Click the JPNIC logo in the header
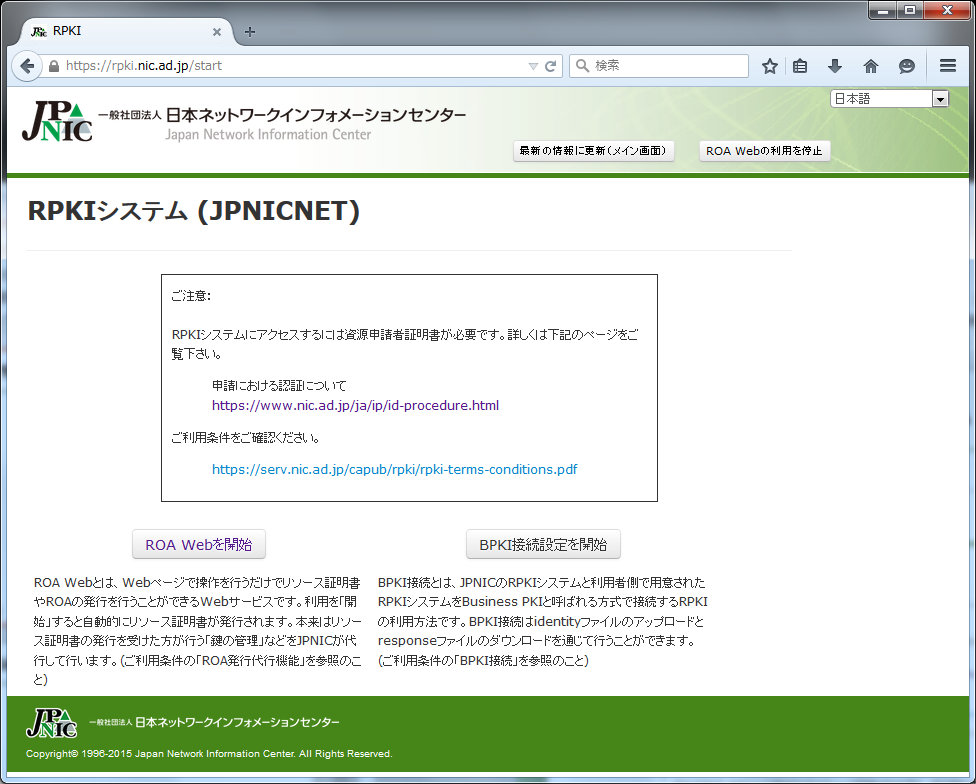The width and height of the screenshot is (976, 784). (57, 122)
